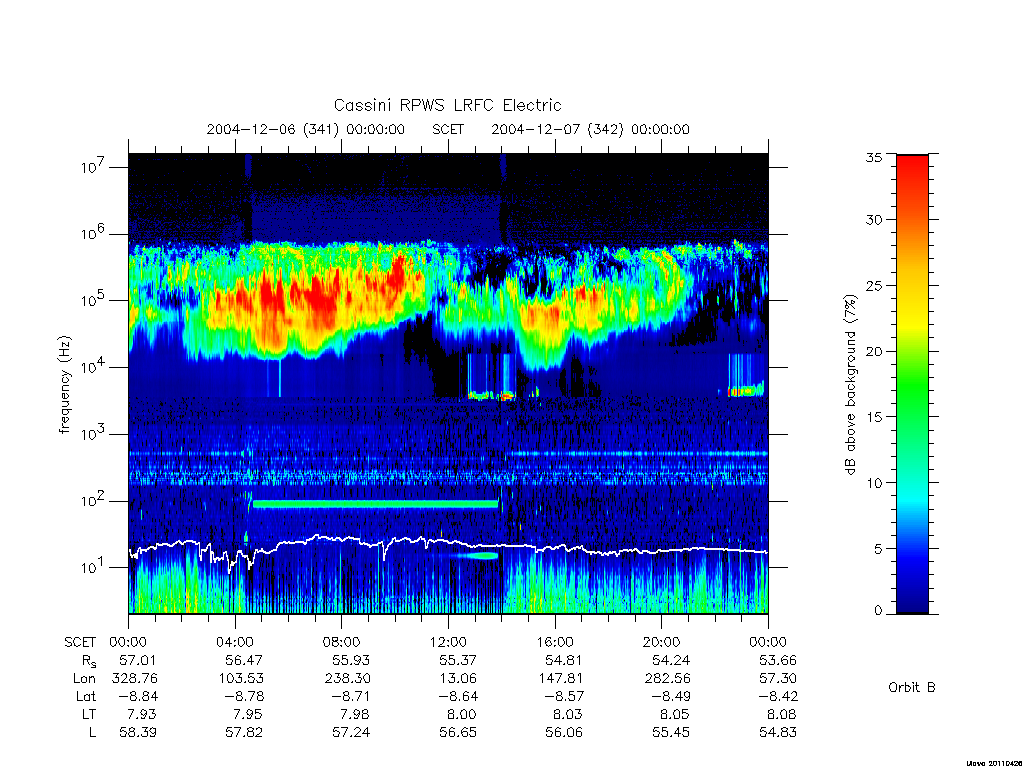Click the LT row value 7.93

(x=142, y=714)
